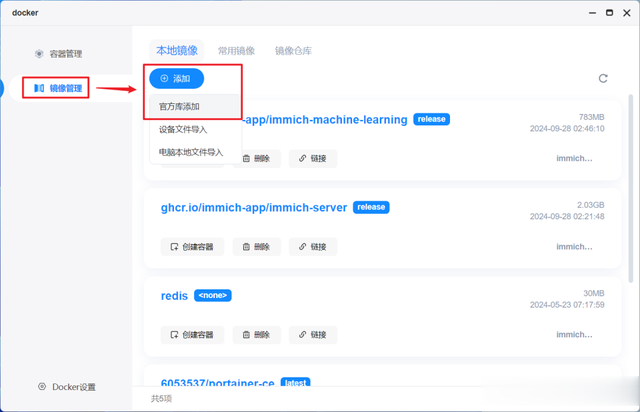This screenshot has height=412, width=640.
Task: Click the 783MB size text
Action: click(x=591, y=117)
